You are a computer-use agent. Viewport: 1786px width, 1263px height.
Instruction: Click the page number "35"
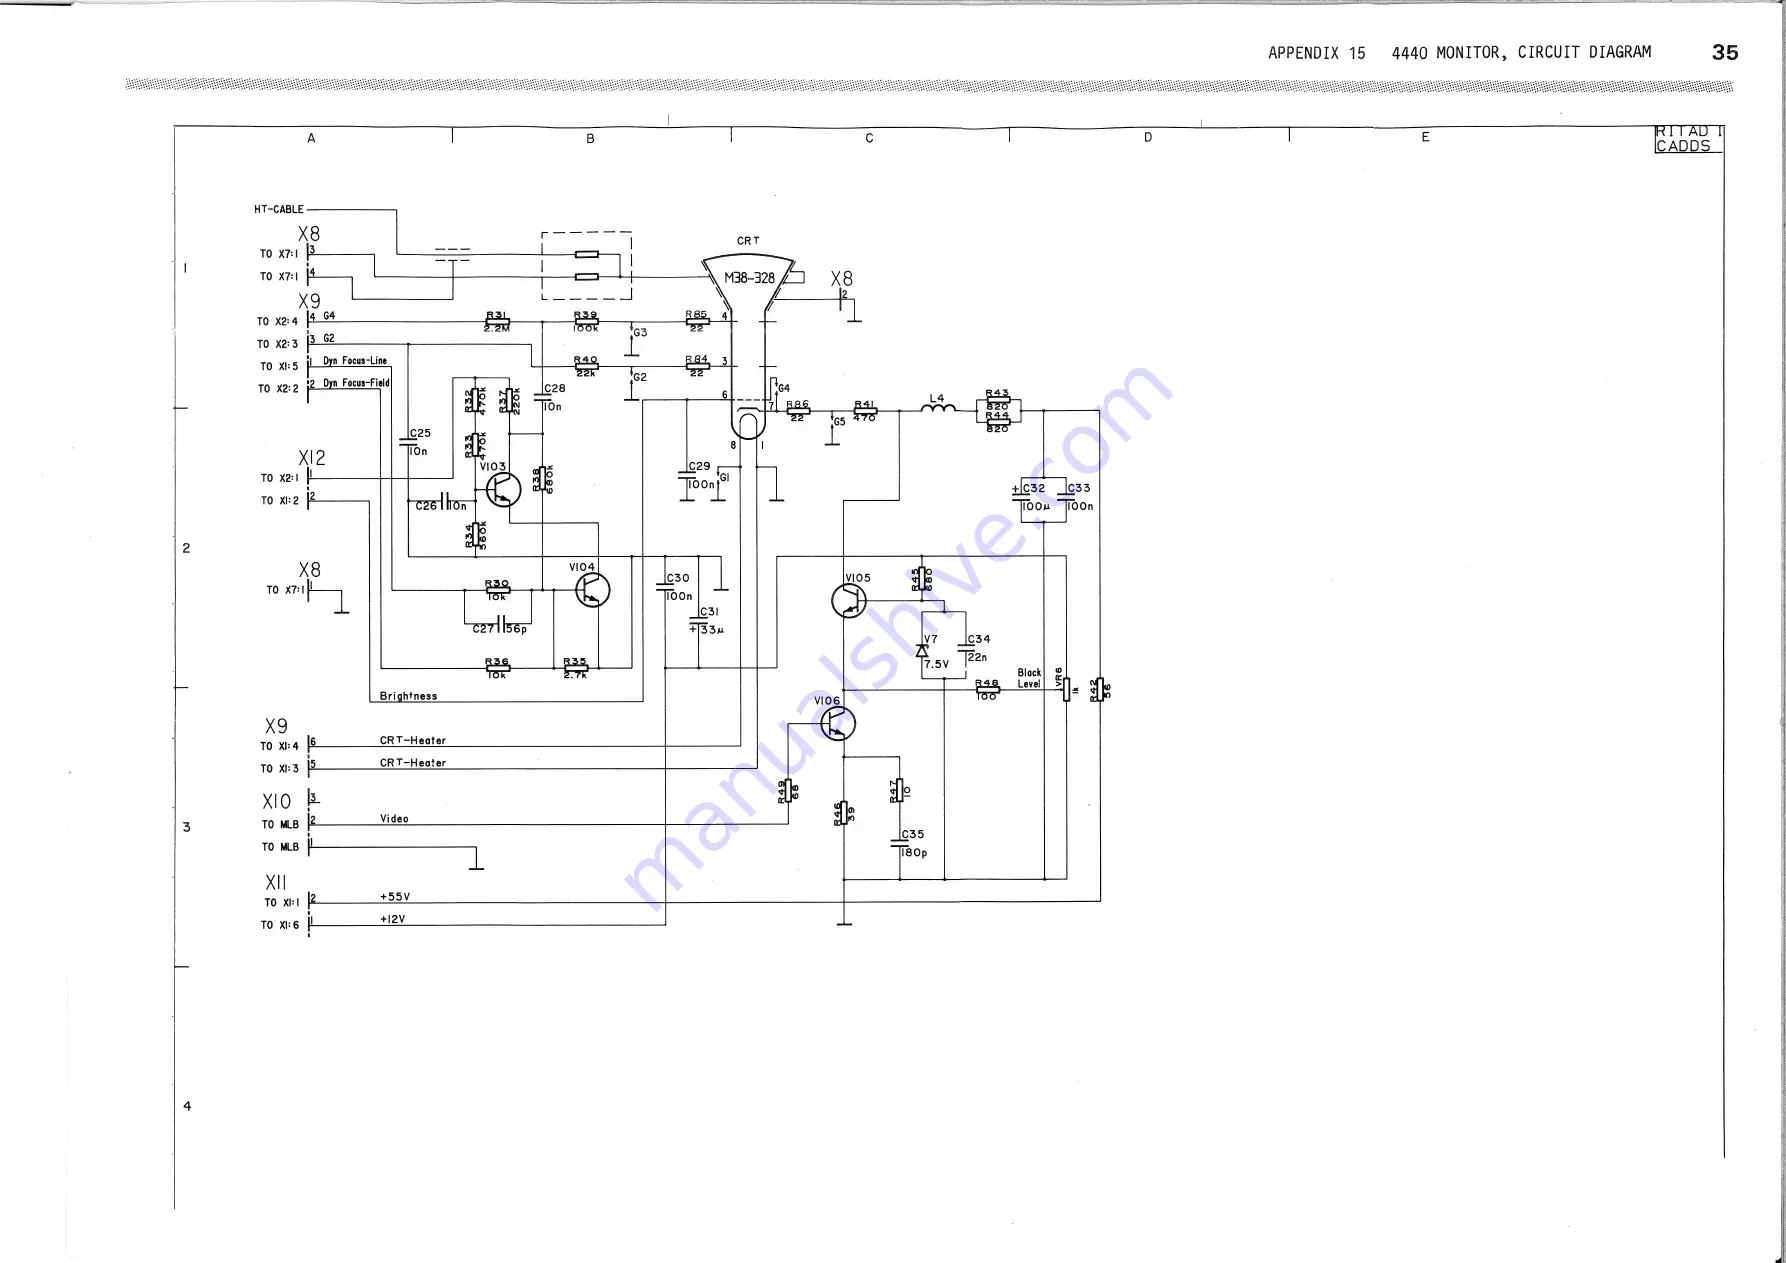[1725, 53]
